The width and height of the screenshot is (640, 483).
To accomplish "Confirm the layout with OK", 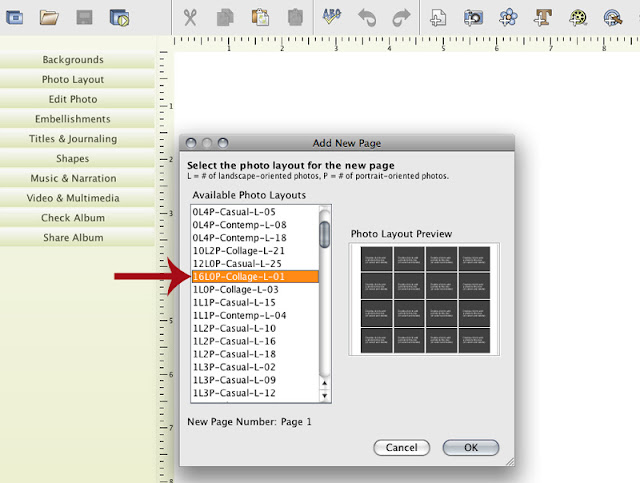I will (471, 447).
